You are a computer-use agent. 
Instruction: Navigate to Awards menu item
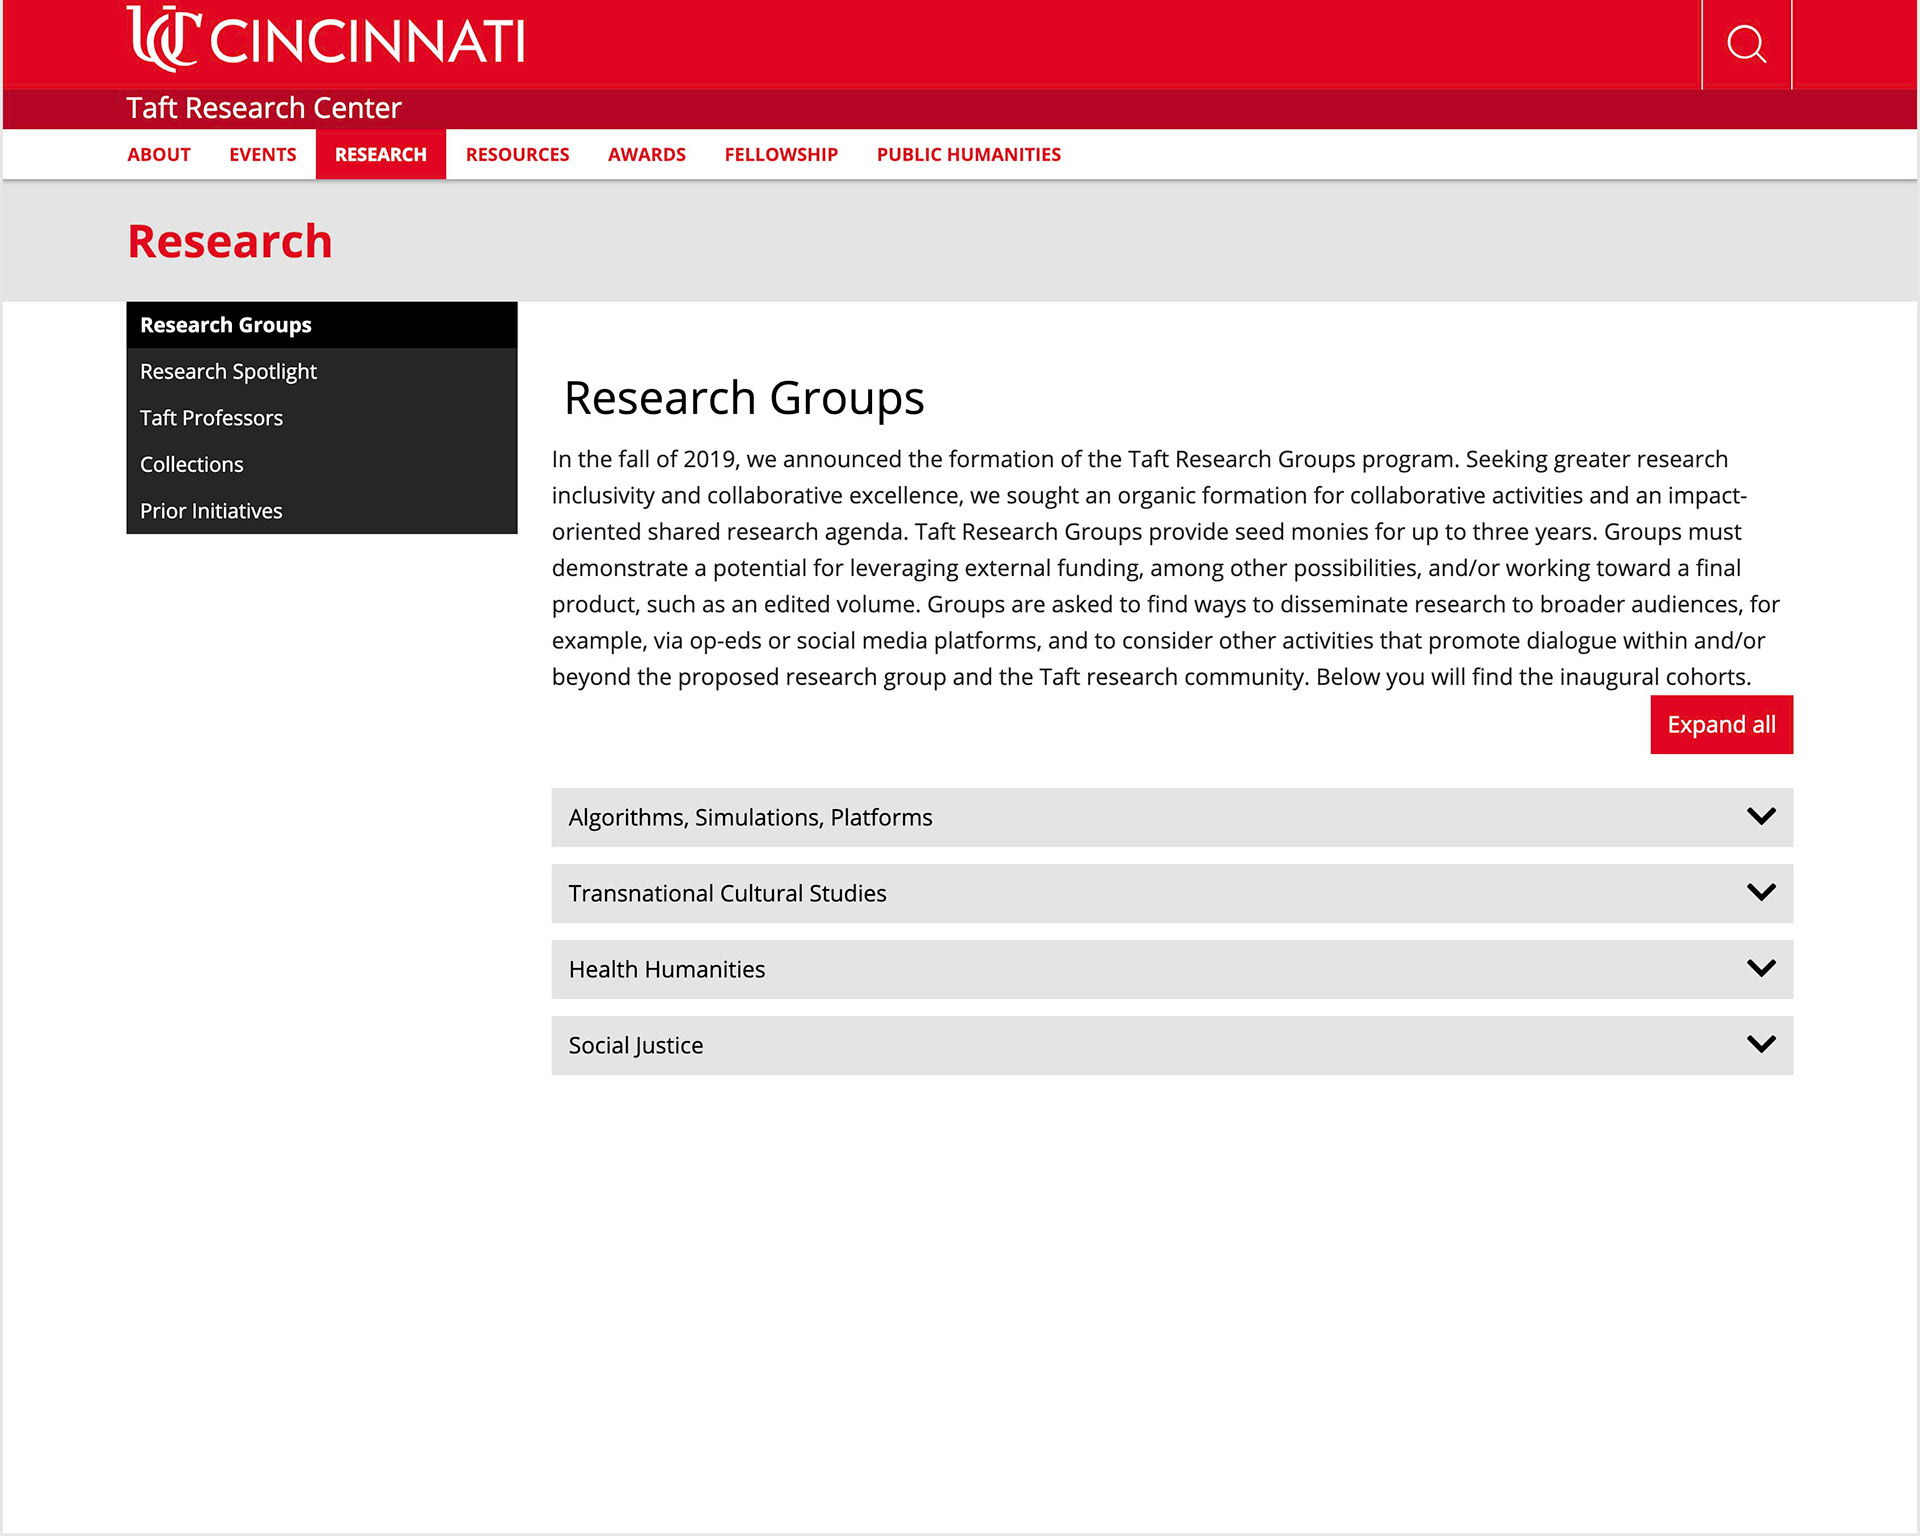647,155
